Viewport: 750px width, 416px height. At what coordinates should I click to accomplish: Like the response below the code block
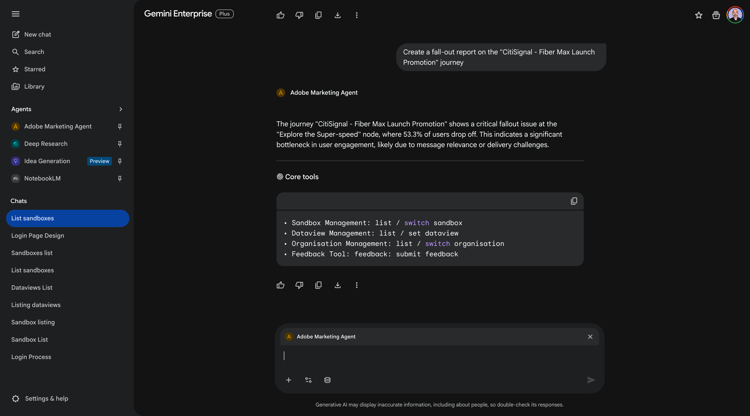[x=280, y=285]
